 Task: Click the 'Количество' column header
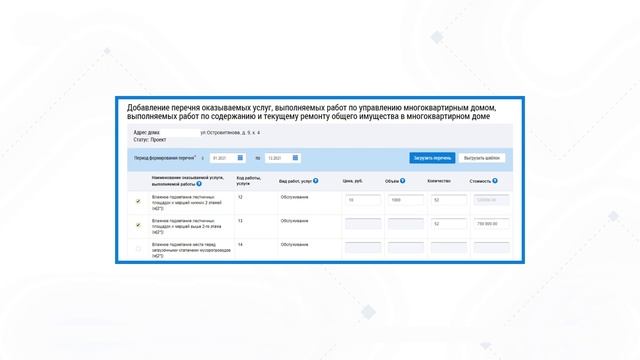(439, 181)
